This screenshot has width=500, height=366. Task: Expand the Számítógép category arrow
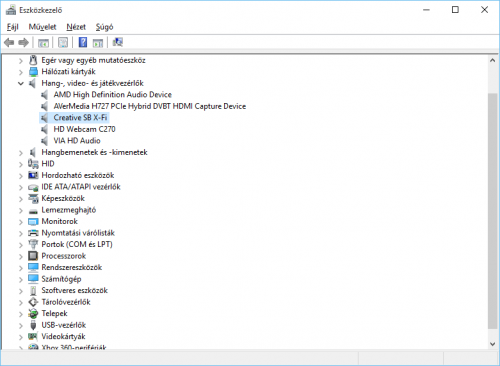[x=21, y=279]
